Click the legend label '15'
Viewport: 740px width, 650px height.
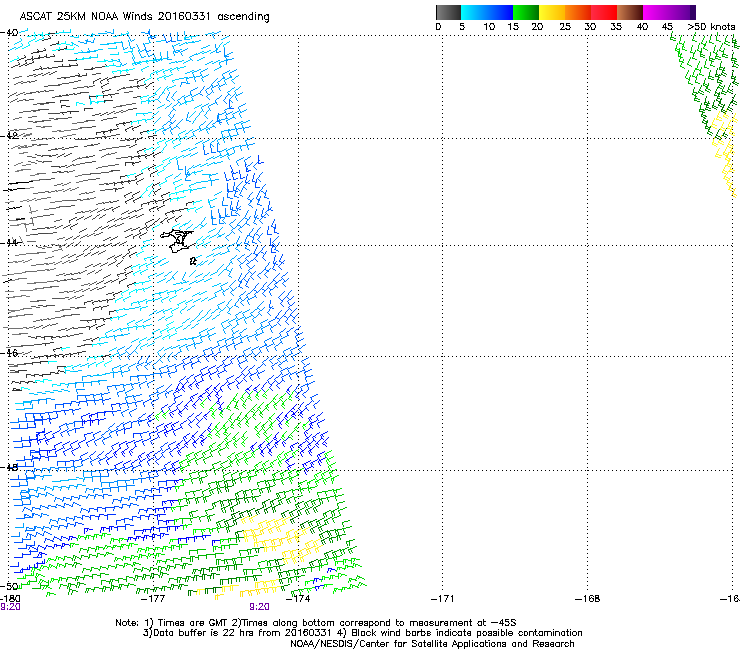[513, 27]
